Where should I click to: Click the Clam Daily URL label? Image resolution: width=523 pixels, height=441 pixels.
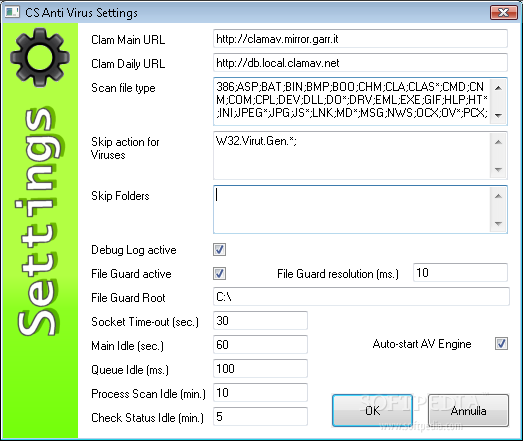[x=128, y=64]
